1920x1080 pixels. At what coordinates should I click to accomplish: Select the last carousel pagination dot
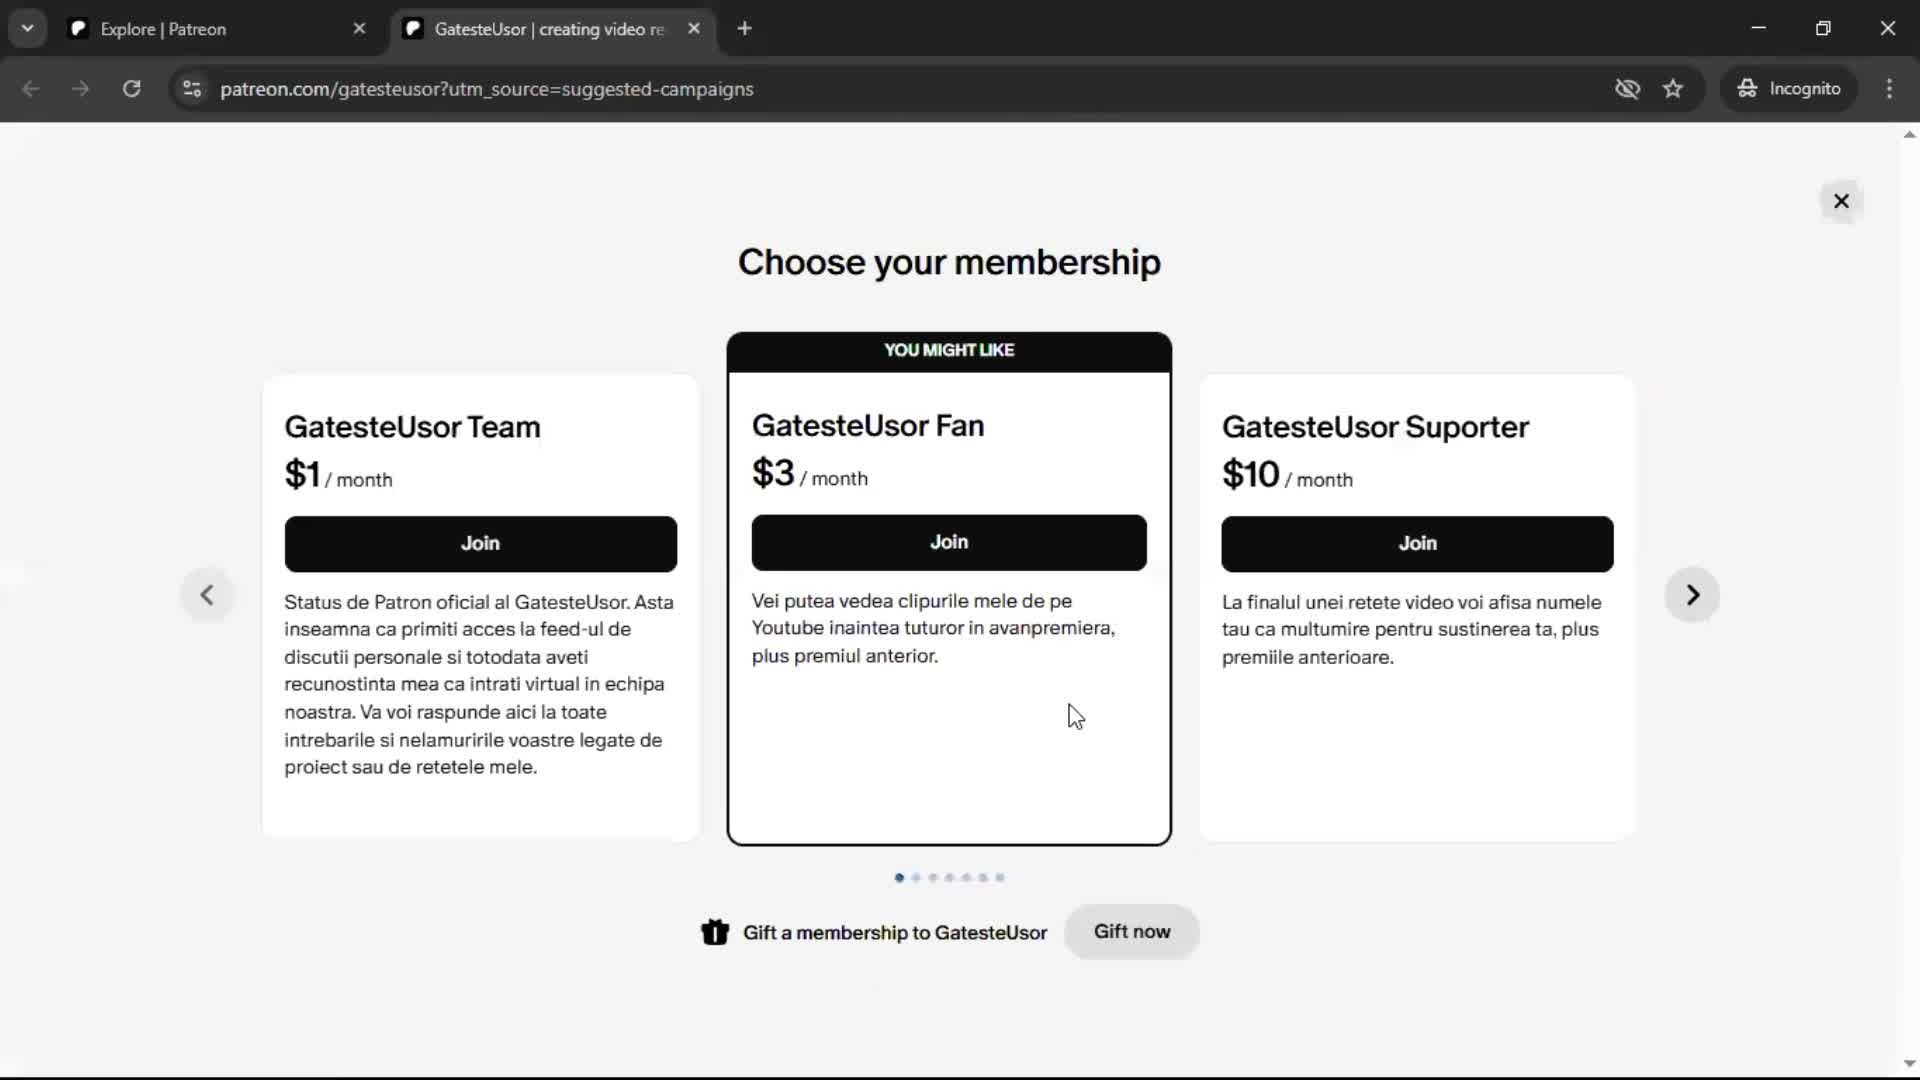pyautogui.click(x=1000, y=878)
